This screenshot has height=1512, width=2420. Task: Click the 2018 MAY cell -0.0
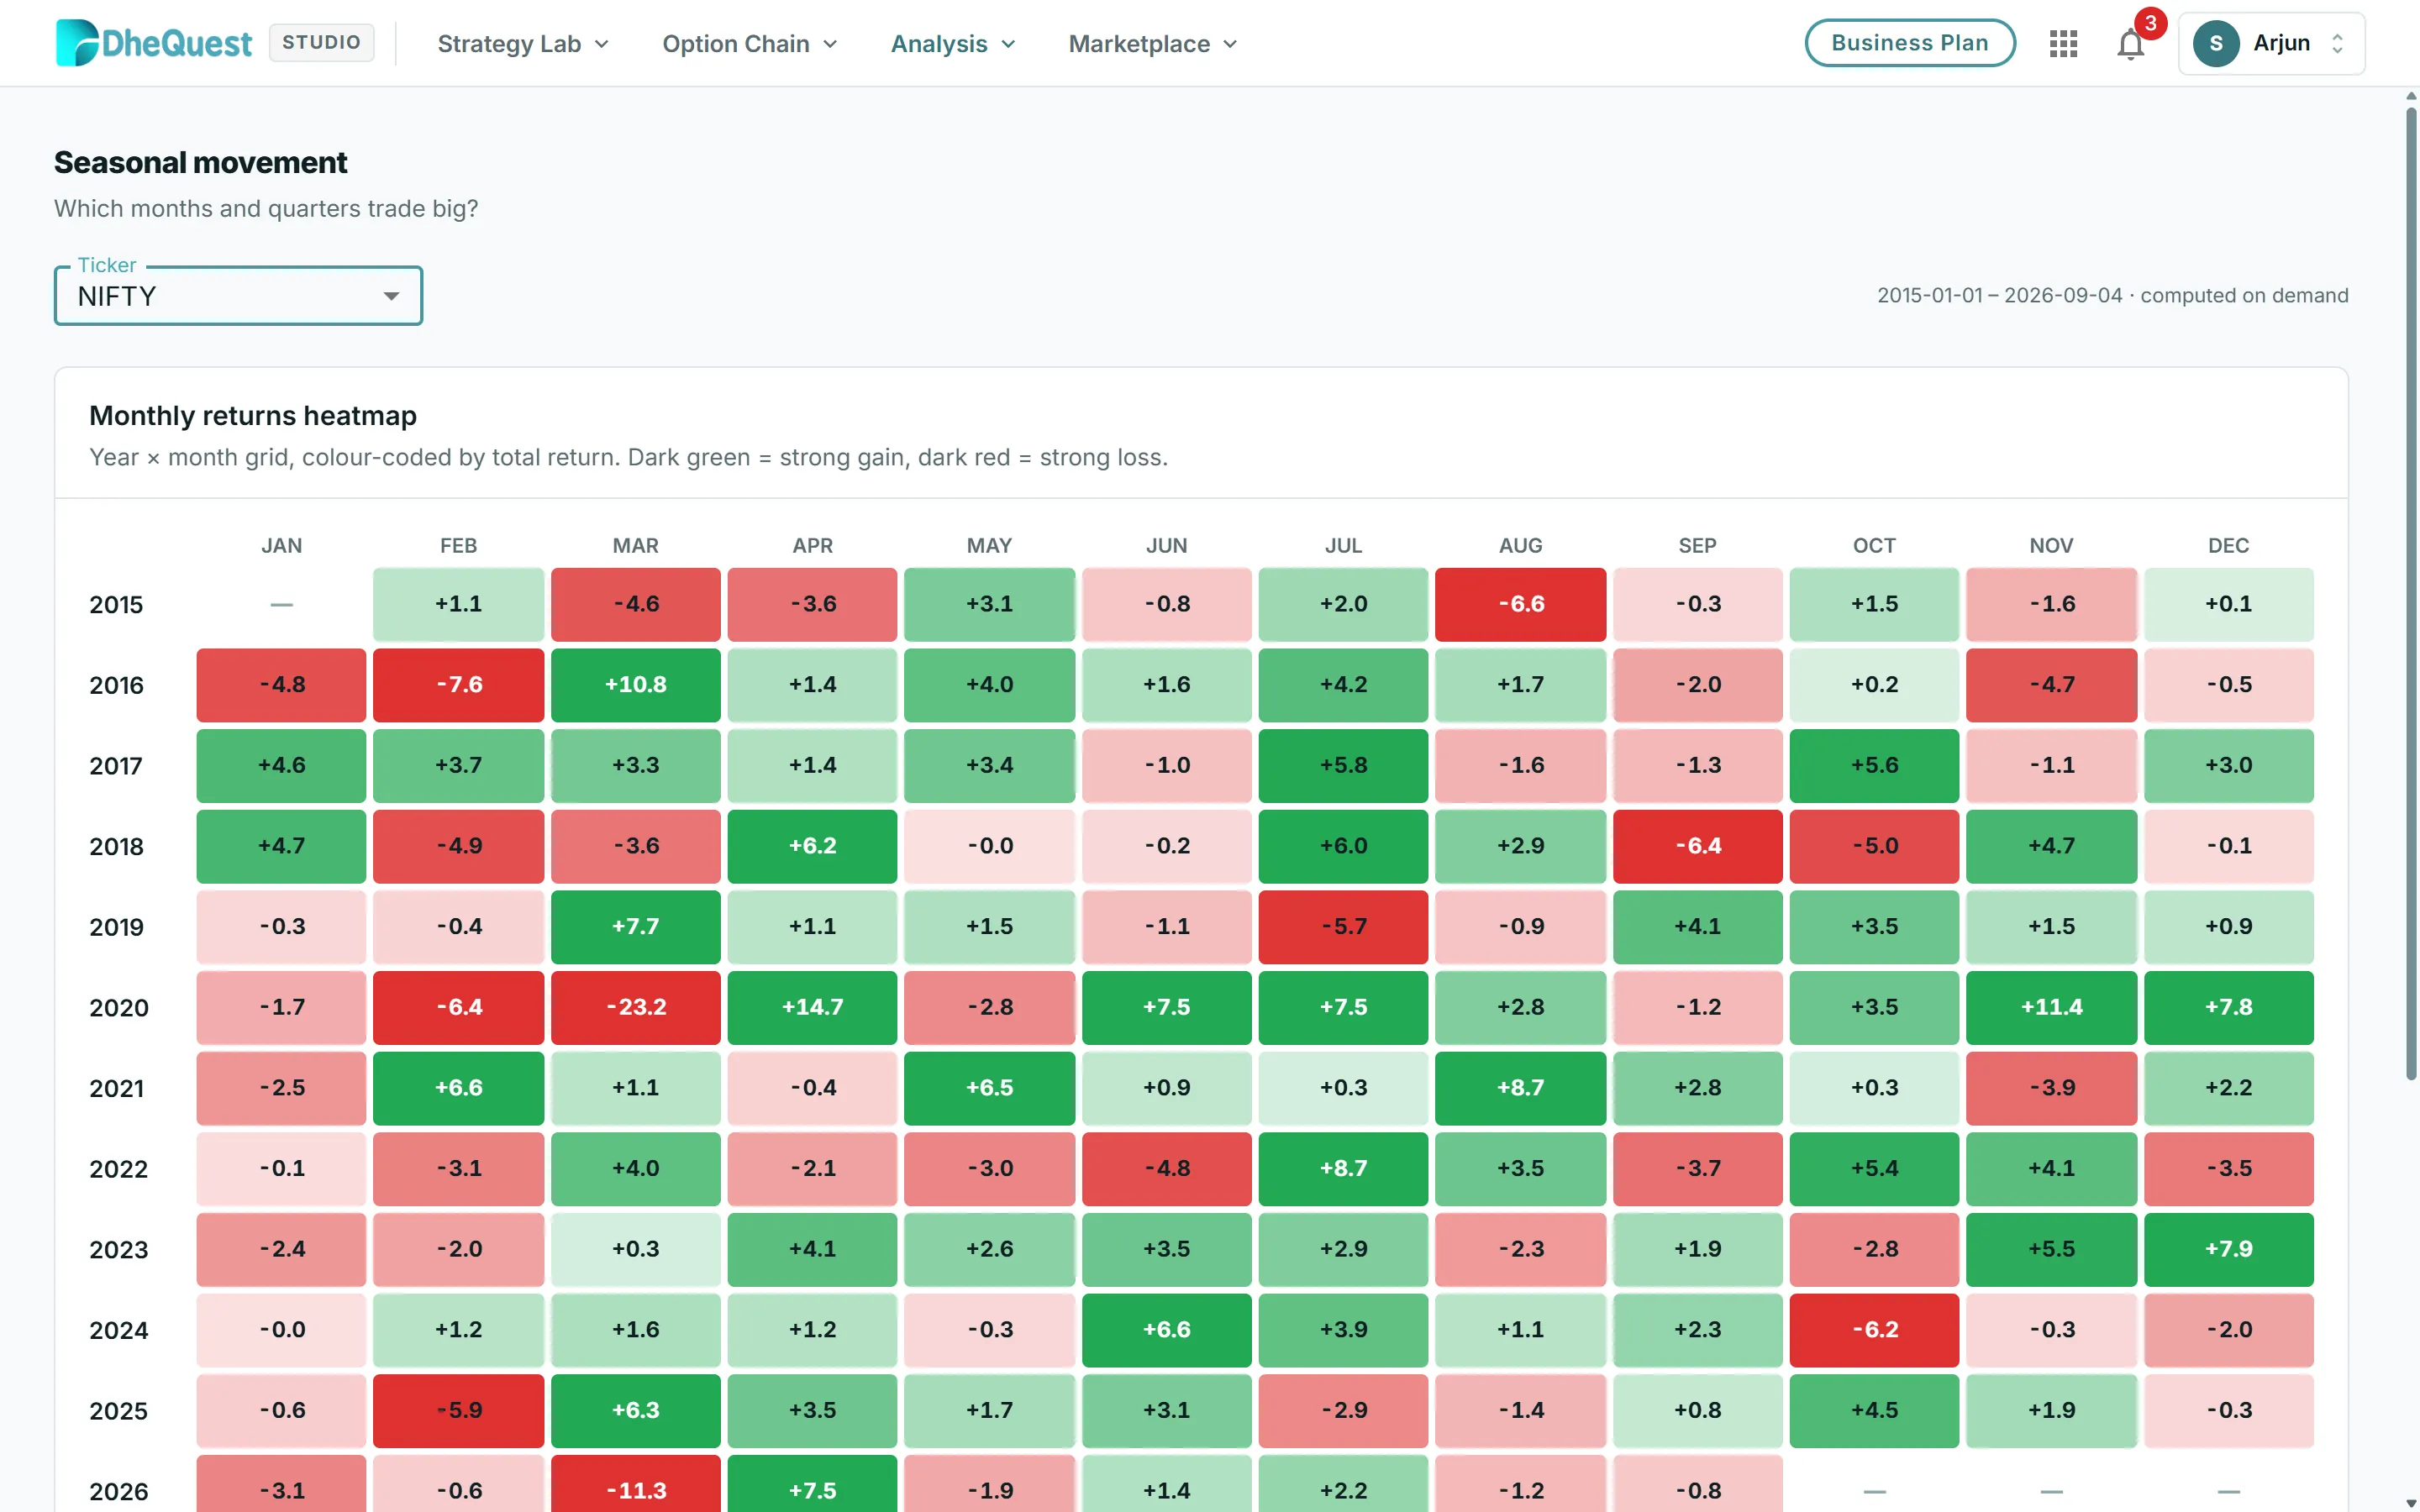(x=989, y=846)
